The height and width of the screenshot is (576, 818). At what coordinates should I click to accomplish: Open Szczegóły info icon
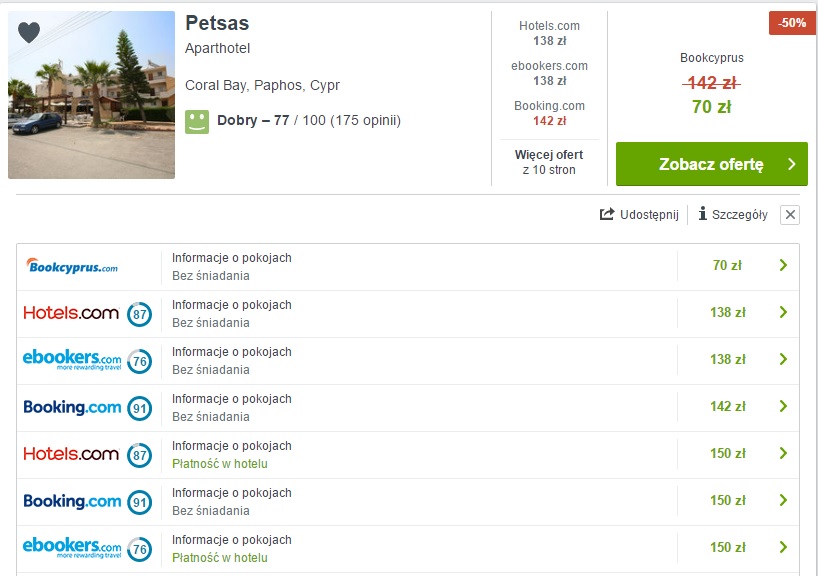(x=703, y=213)
